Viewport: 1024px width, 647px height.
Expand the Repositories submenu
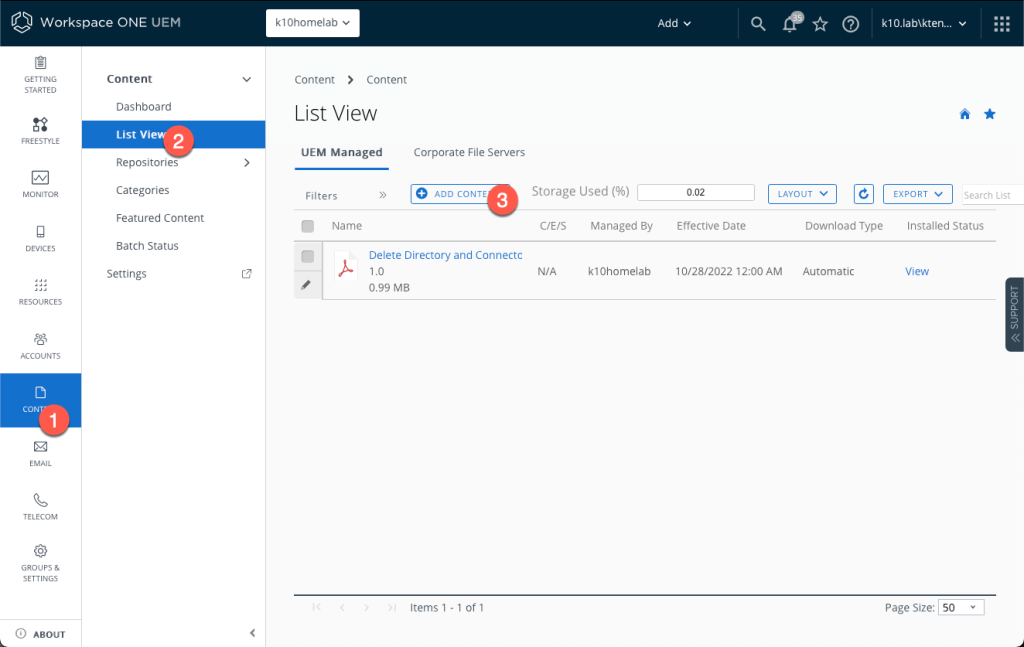246,162
